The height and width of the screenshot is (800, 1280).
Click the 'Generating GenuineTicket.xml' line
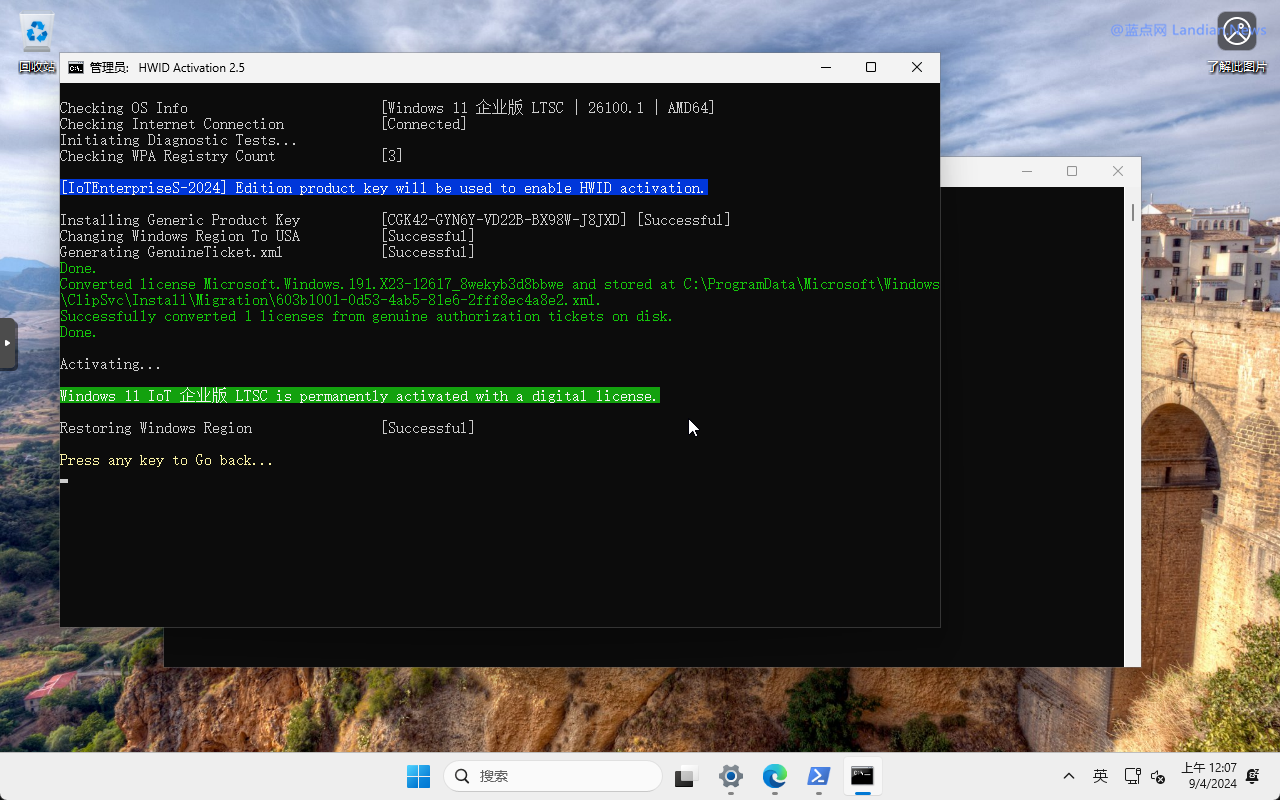[267, 252]
